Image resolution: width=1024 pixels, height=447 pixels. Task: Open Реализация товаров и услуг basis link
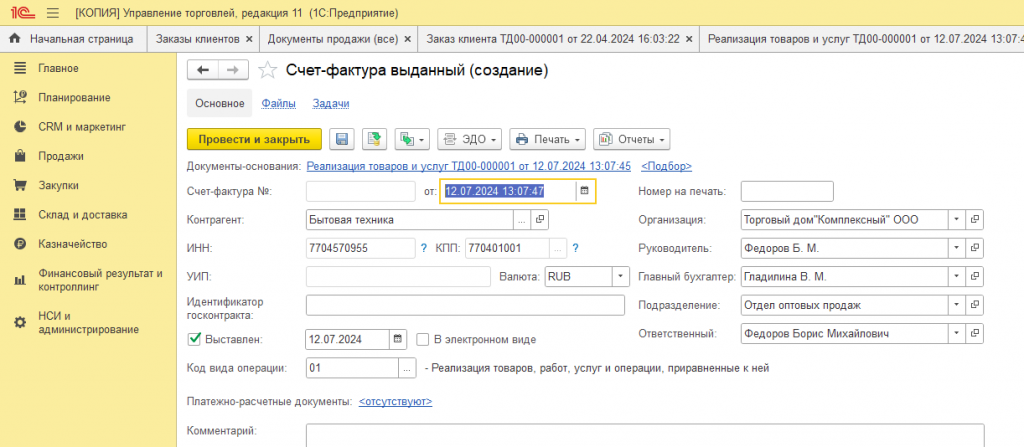point(469,167)
